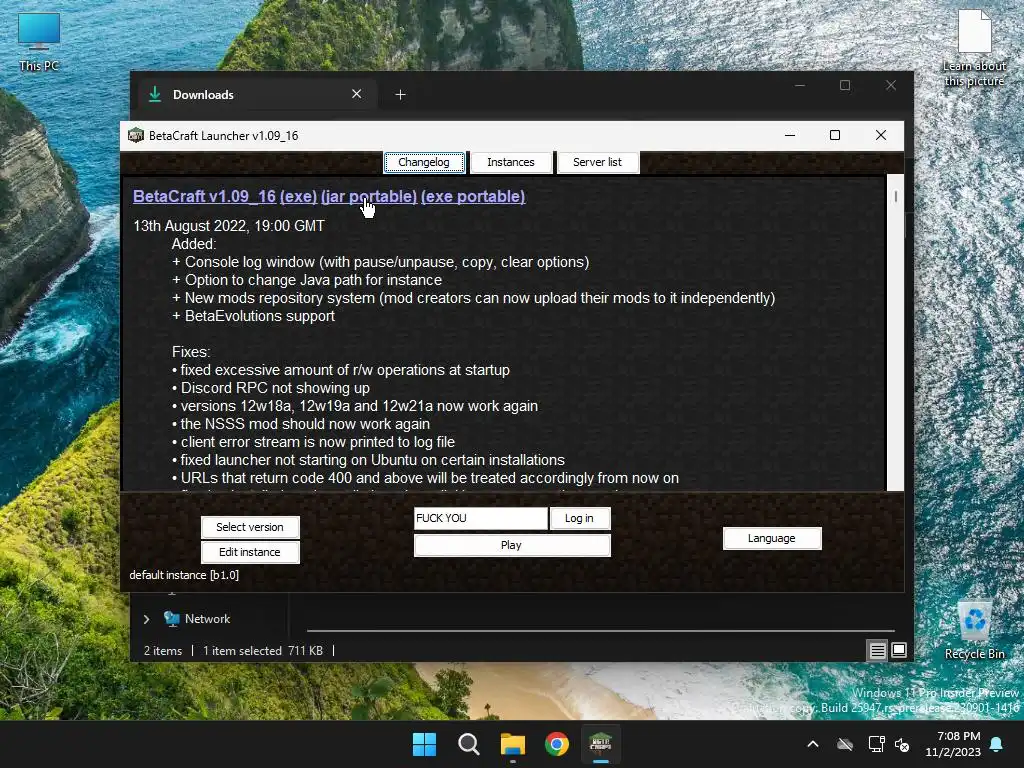Close the Downloads tab in File Explorer
The width and height of the screenshot is (1024, 768).
(357, 94)
